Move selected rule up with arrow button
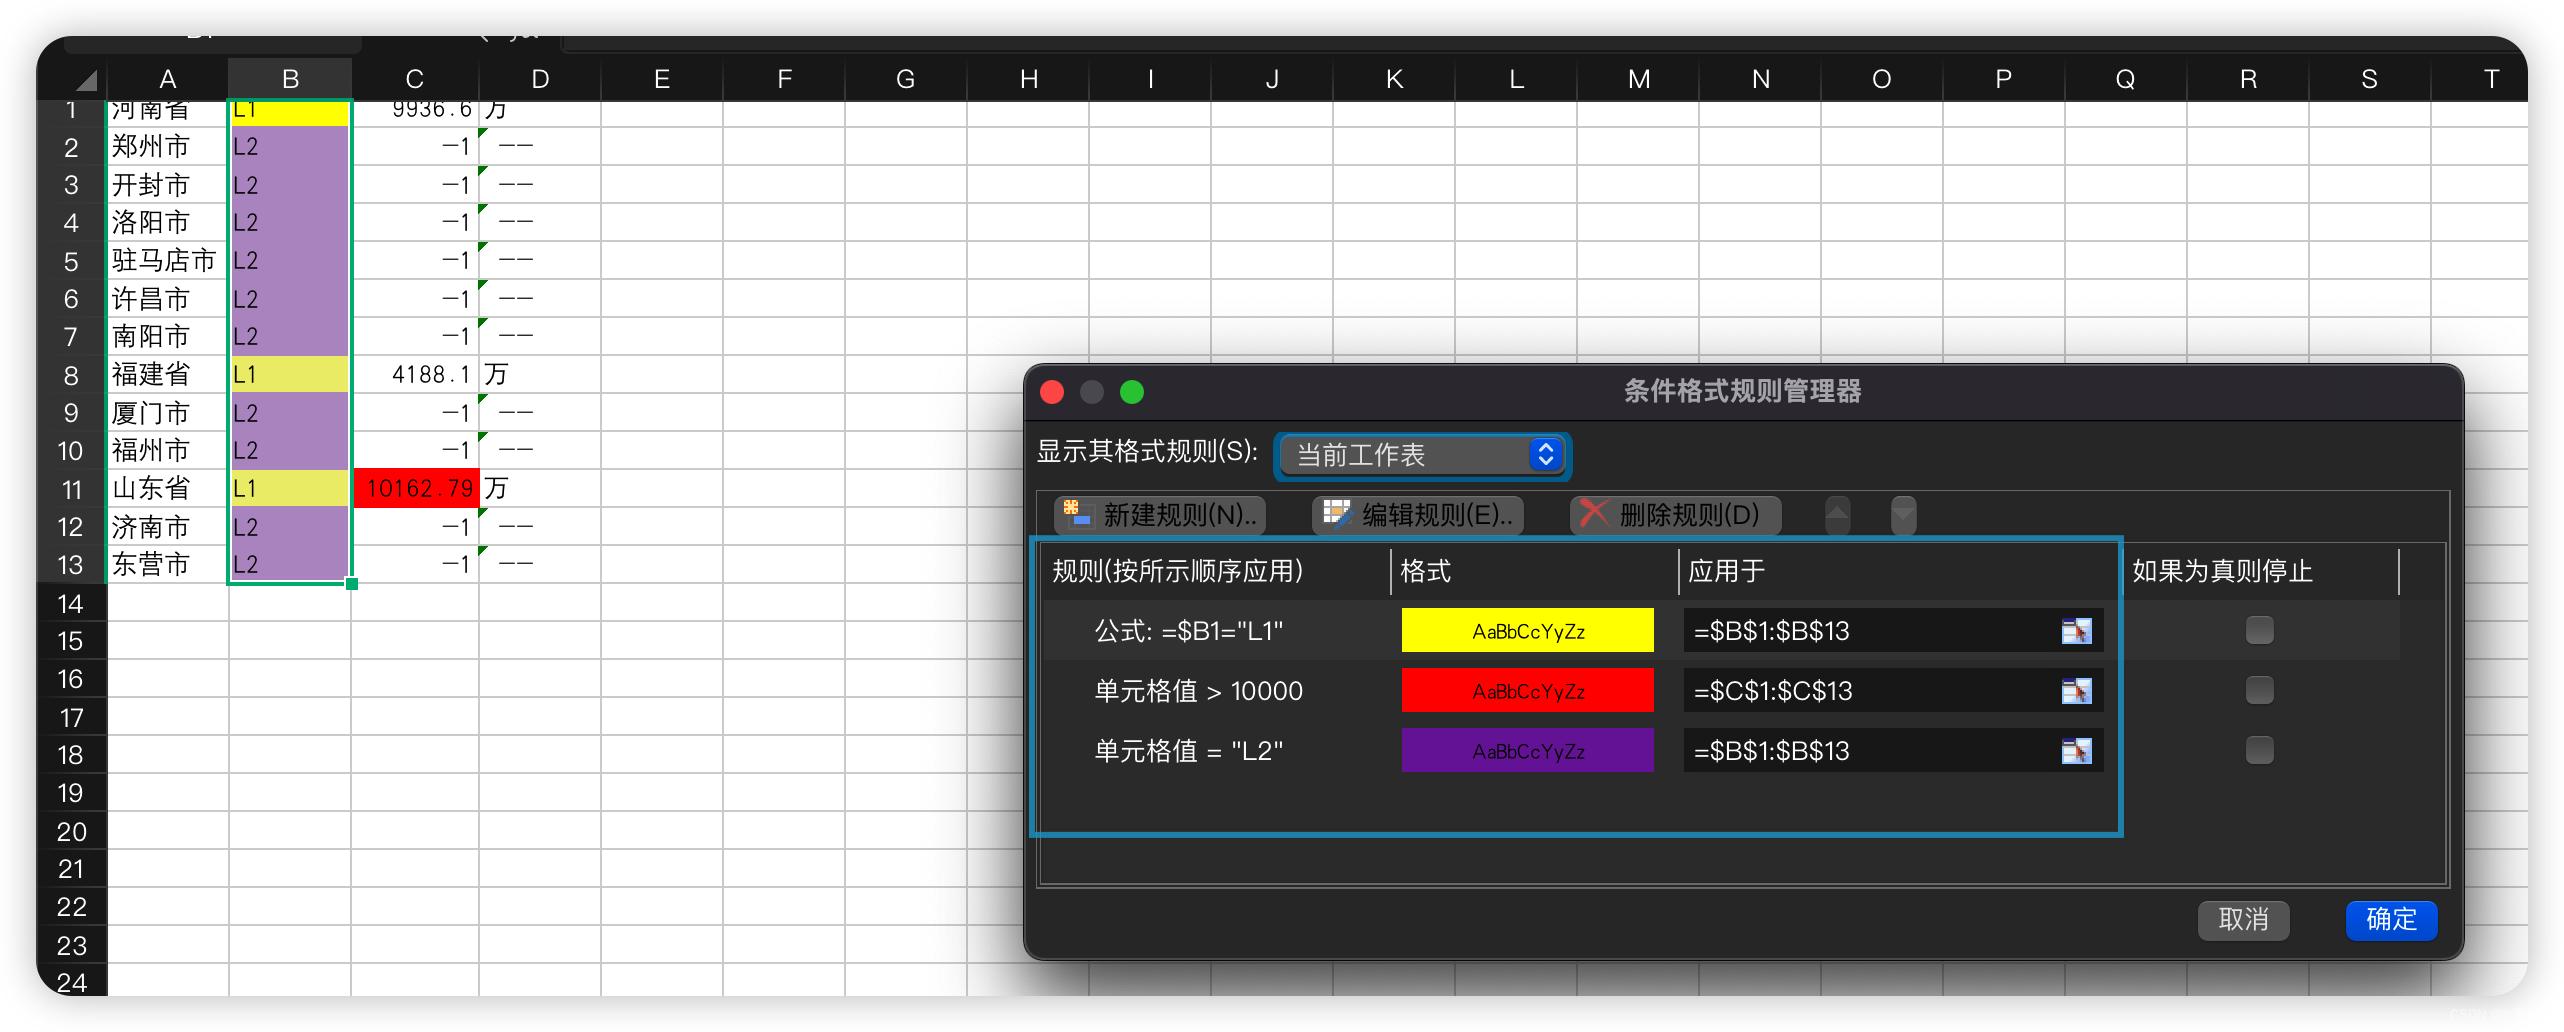The image size is (2564, 1032). pyautogui.click(x=1837, y=515)
